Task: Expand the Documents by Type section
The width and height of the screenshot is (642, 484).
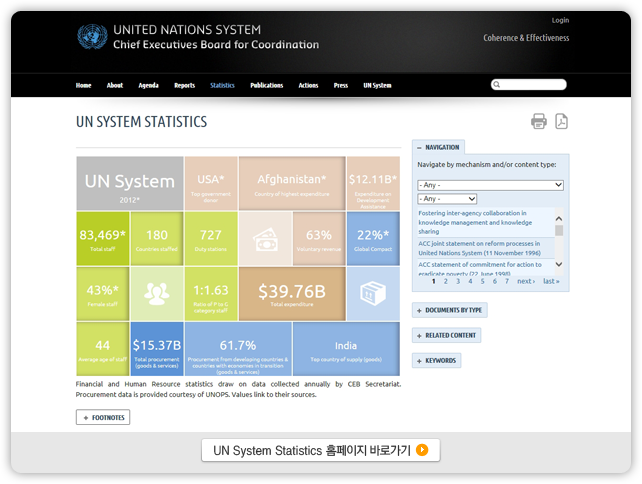Action: 449,310
